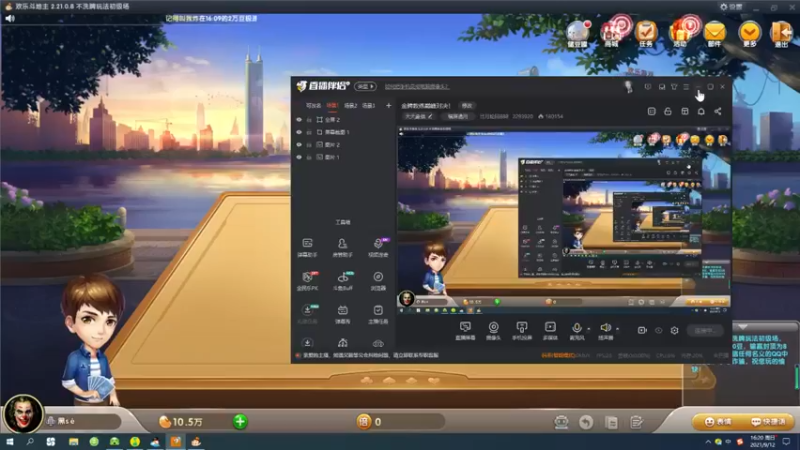Click the share icon in streaming app

[x=718, y=111]
